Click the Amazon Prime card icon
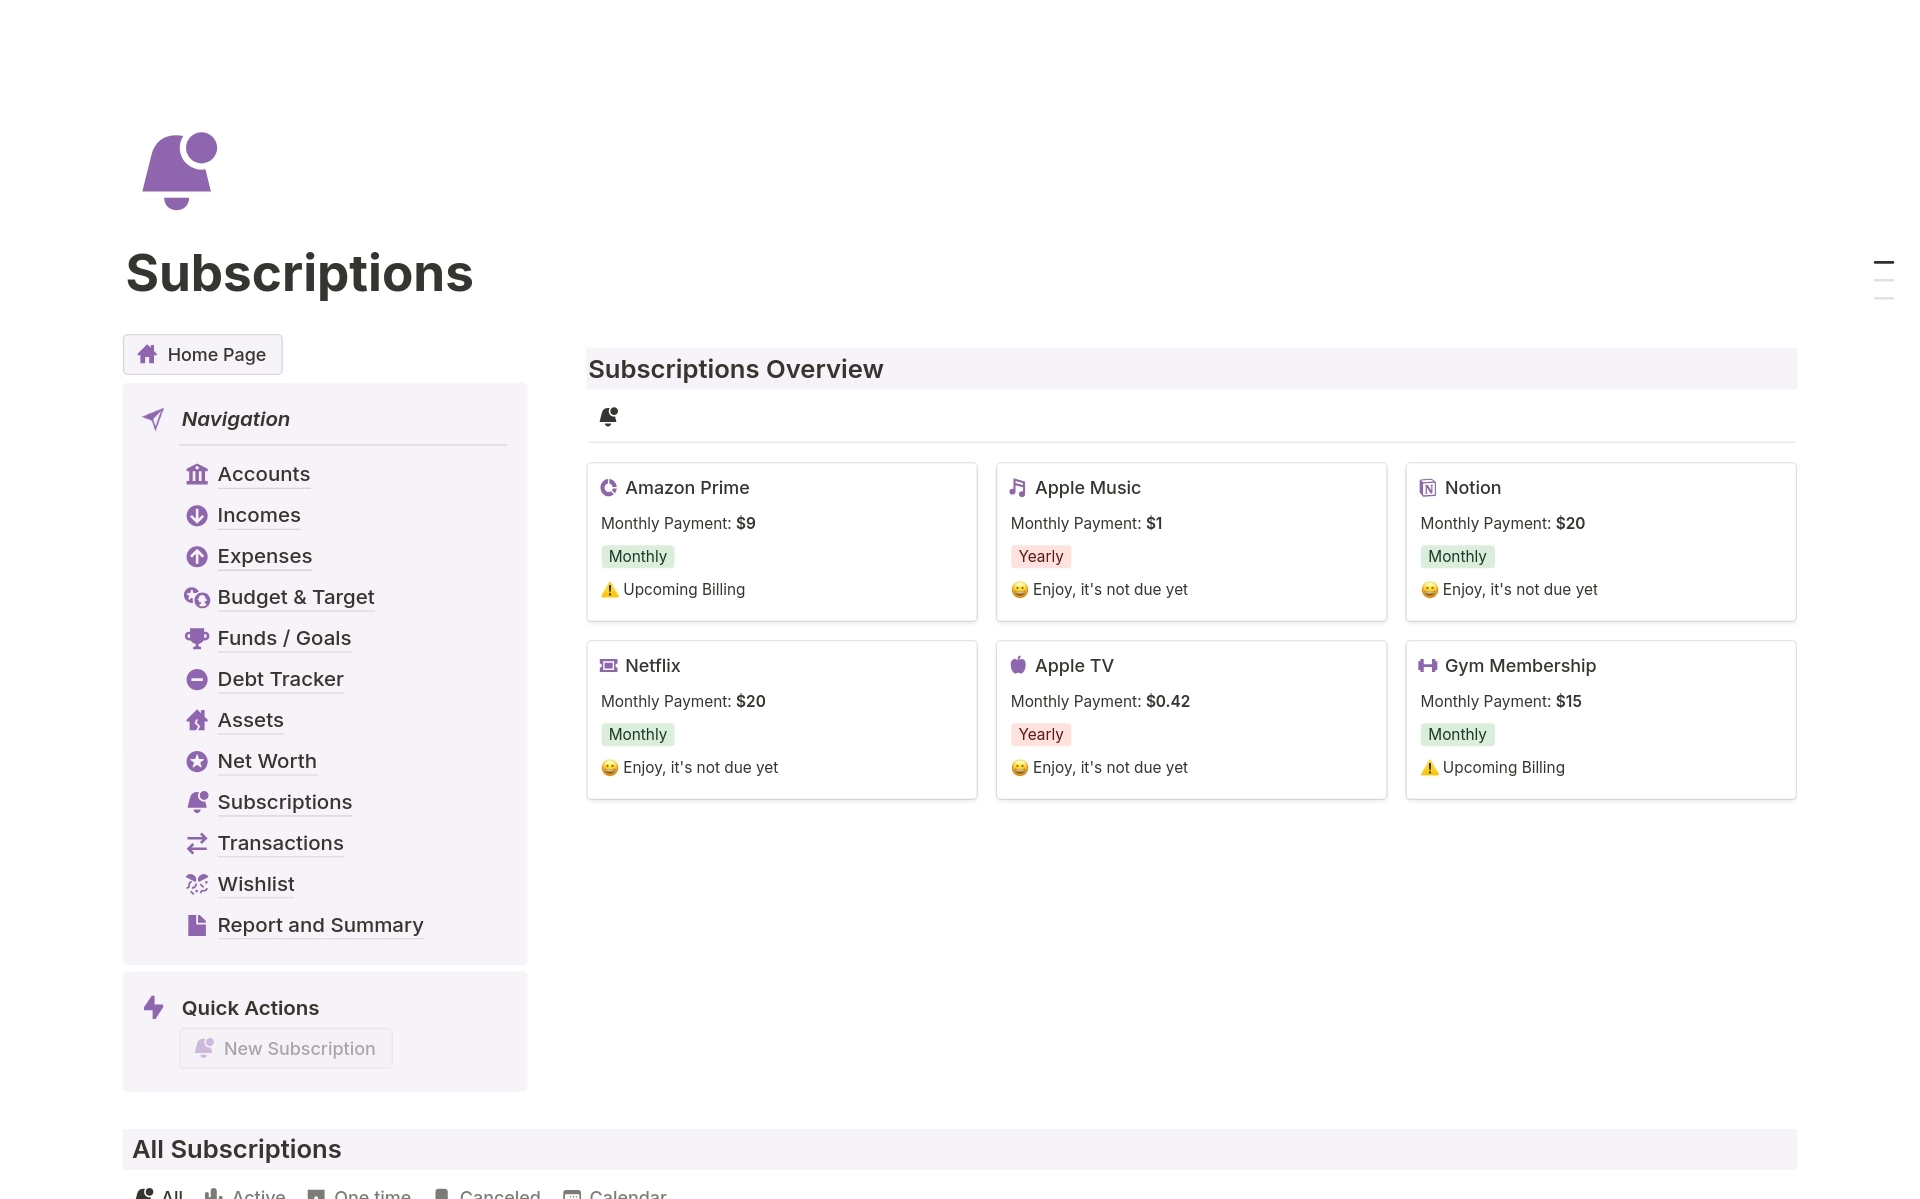1920x1199 pixels. pyautogui.click(x=608, y=488)
